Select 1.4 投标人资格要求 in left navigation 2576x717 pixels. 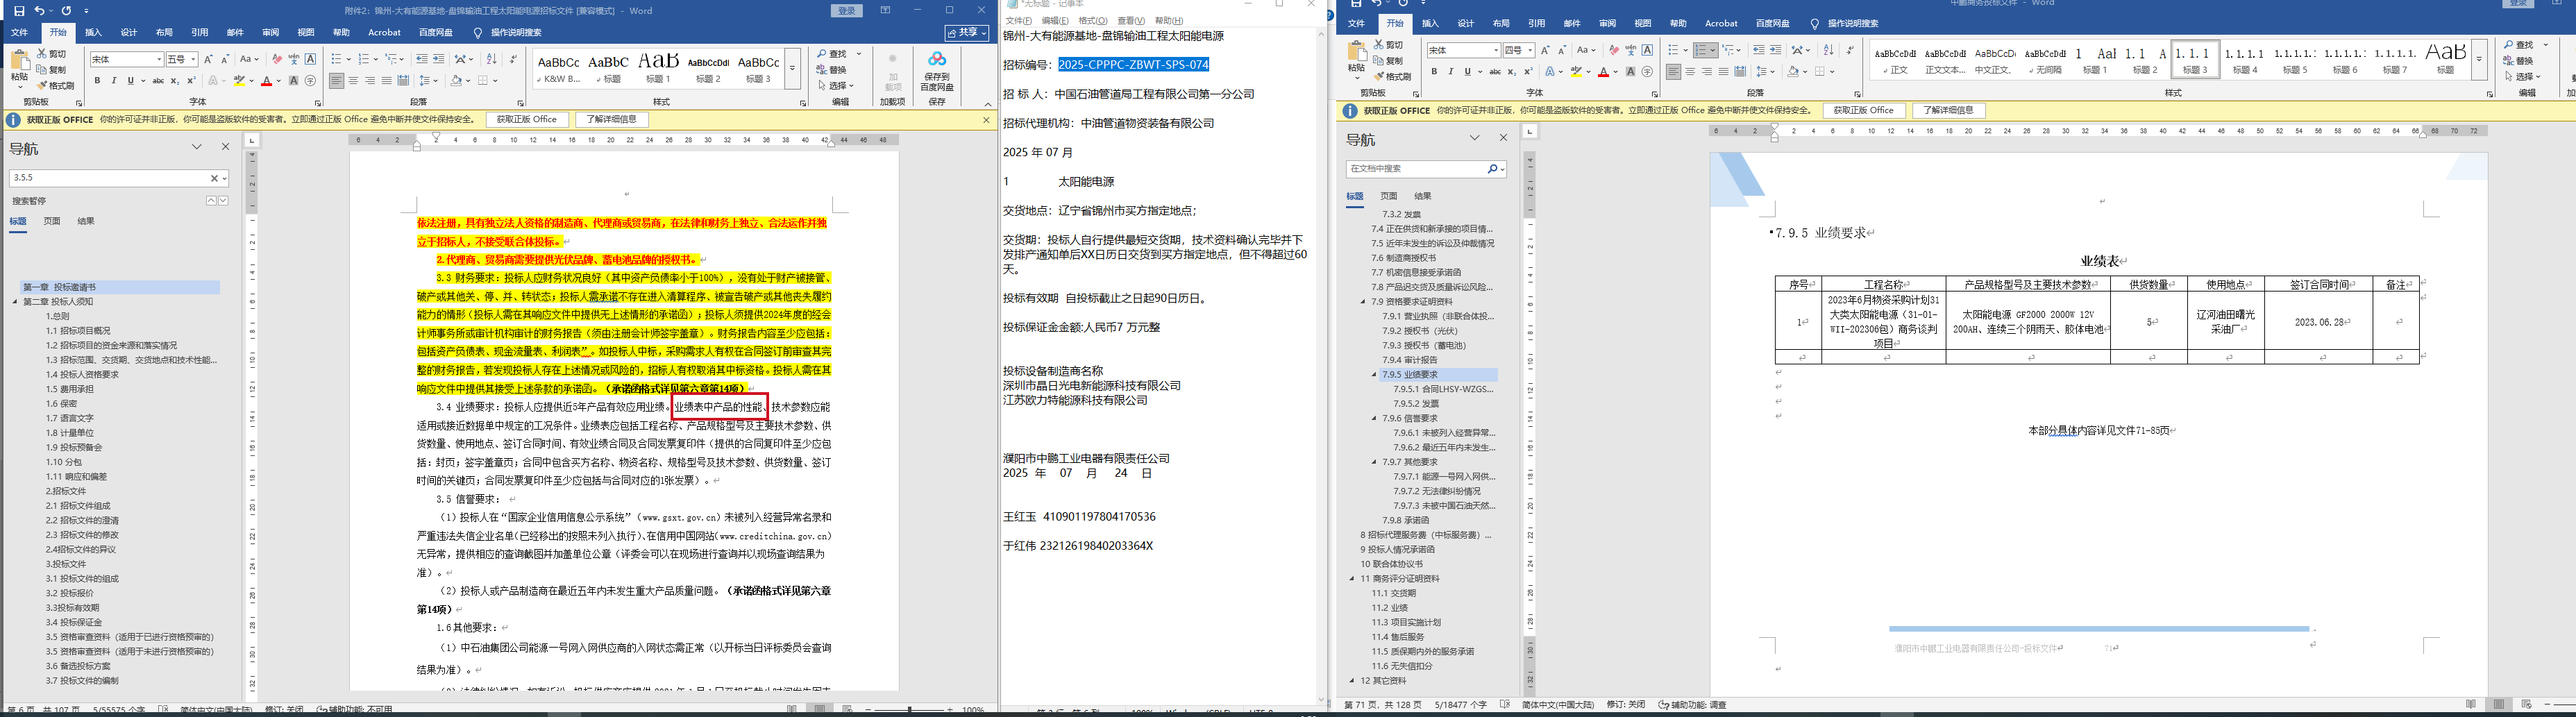pos(82,375)
